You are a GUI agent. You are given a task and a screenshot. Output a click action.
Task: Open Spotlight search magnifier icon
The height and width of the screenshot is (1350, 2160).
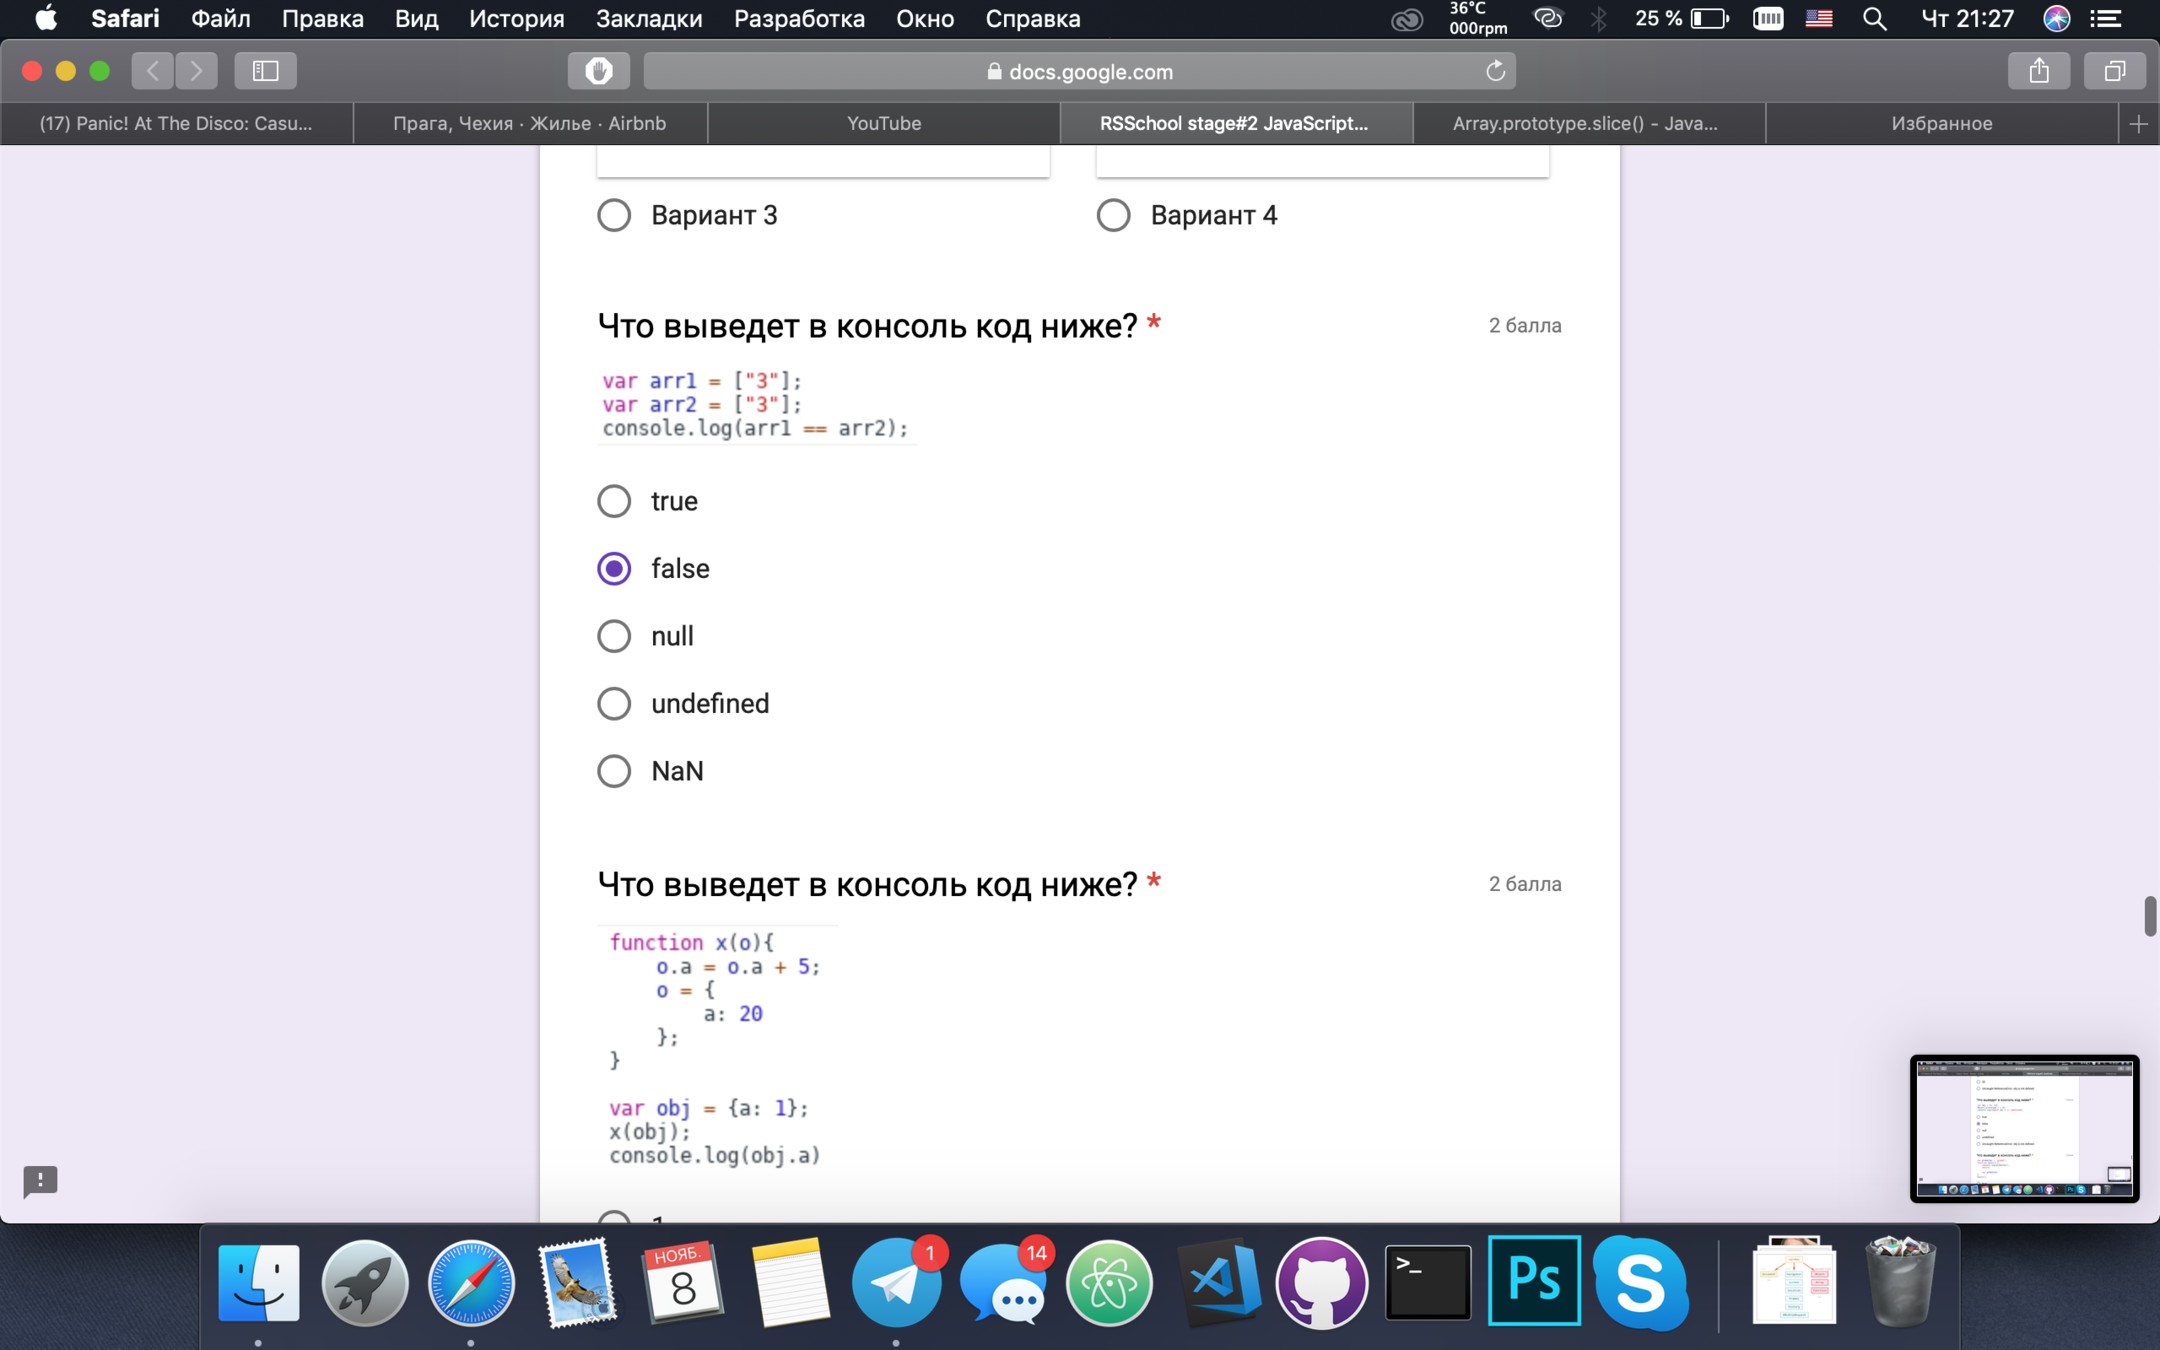[1875, 19]
